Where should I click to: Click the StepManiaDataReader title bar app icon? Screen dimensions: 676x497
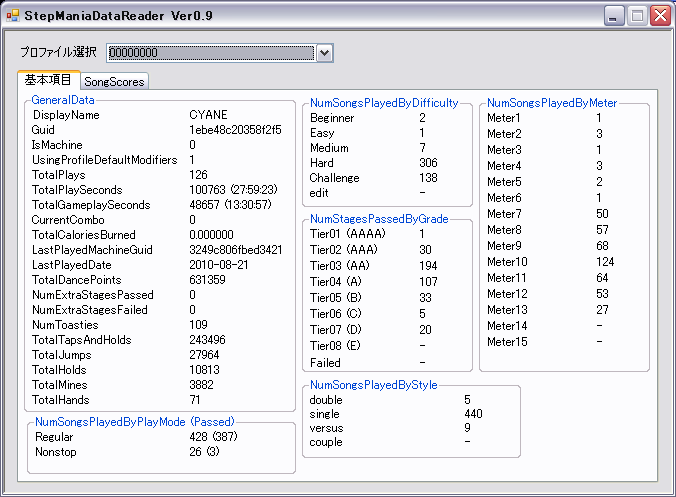click(x=13, y=16)
